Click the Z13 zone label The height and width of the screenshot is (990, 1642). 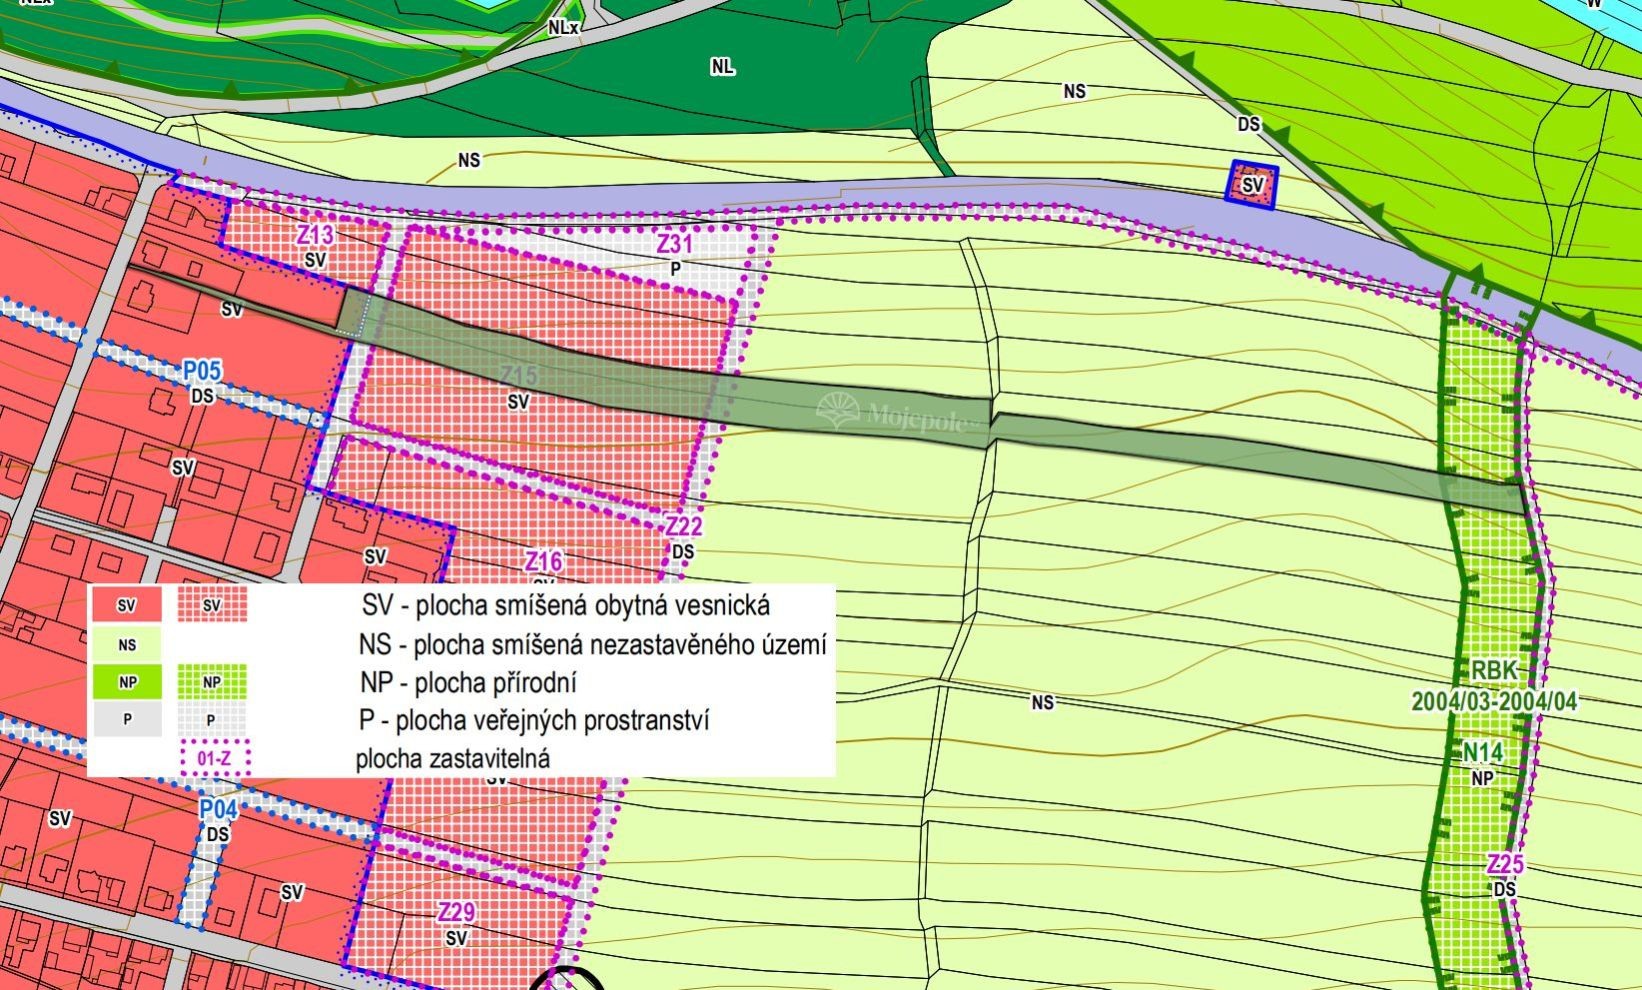(315, 236)
